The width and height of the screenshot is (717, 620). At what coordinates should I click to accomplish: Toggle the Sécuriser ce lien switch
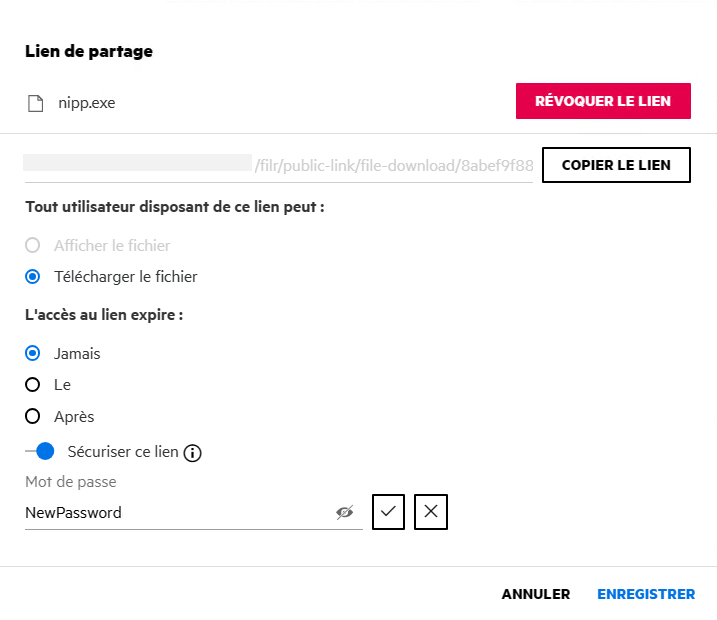pos(40,452)
